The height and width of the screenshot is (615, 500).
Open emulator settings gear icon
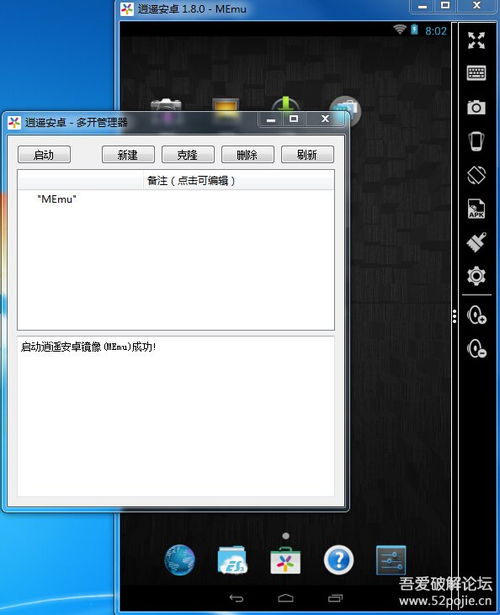476,276
